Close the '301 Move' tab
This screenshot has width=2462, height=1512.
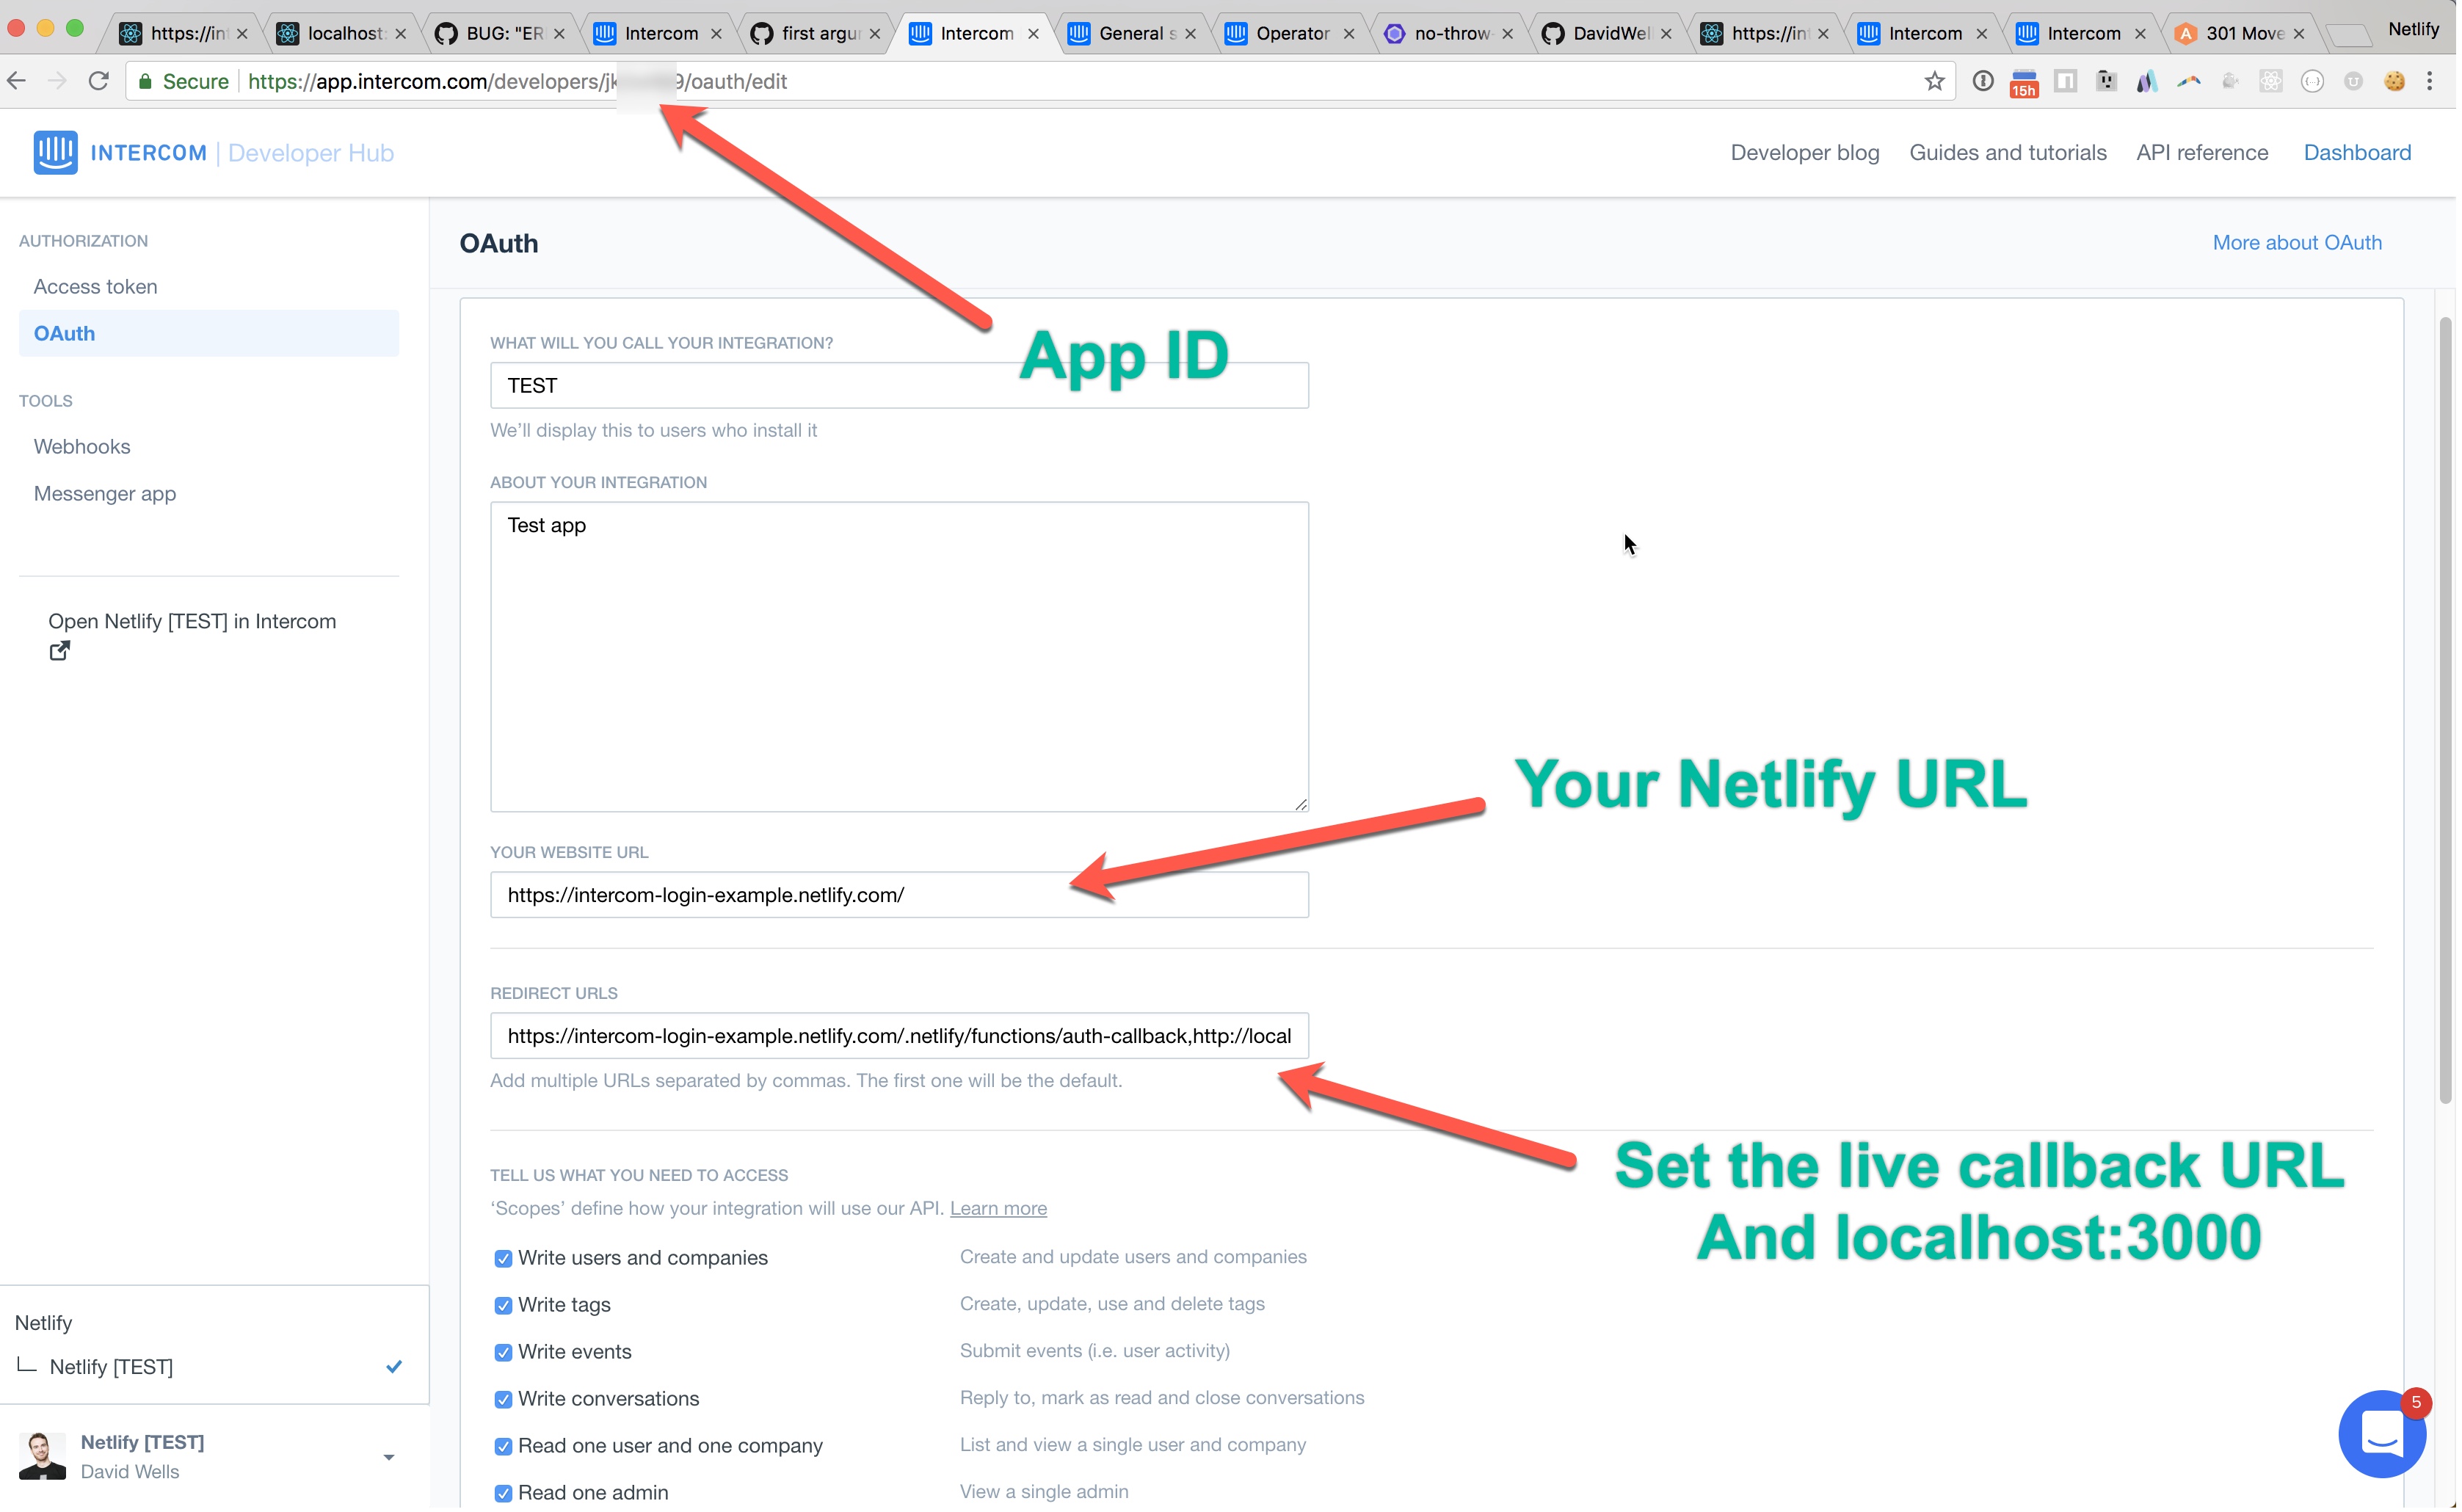(x=2304, y=34)
